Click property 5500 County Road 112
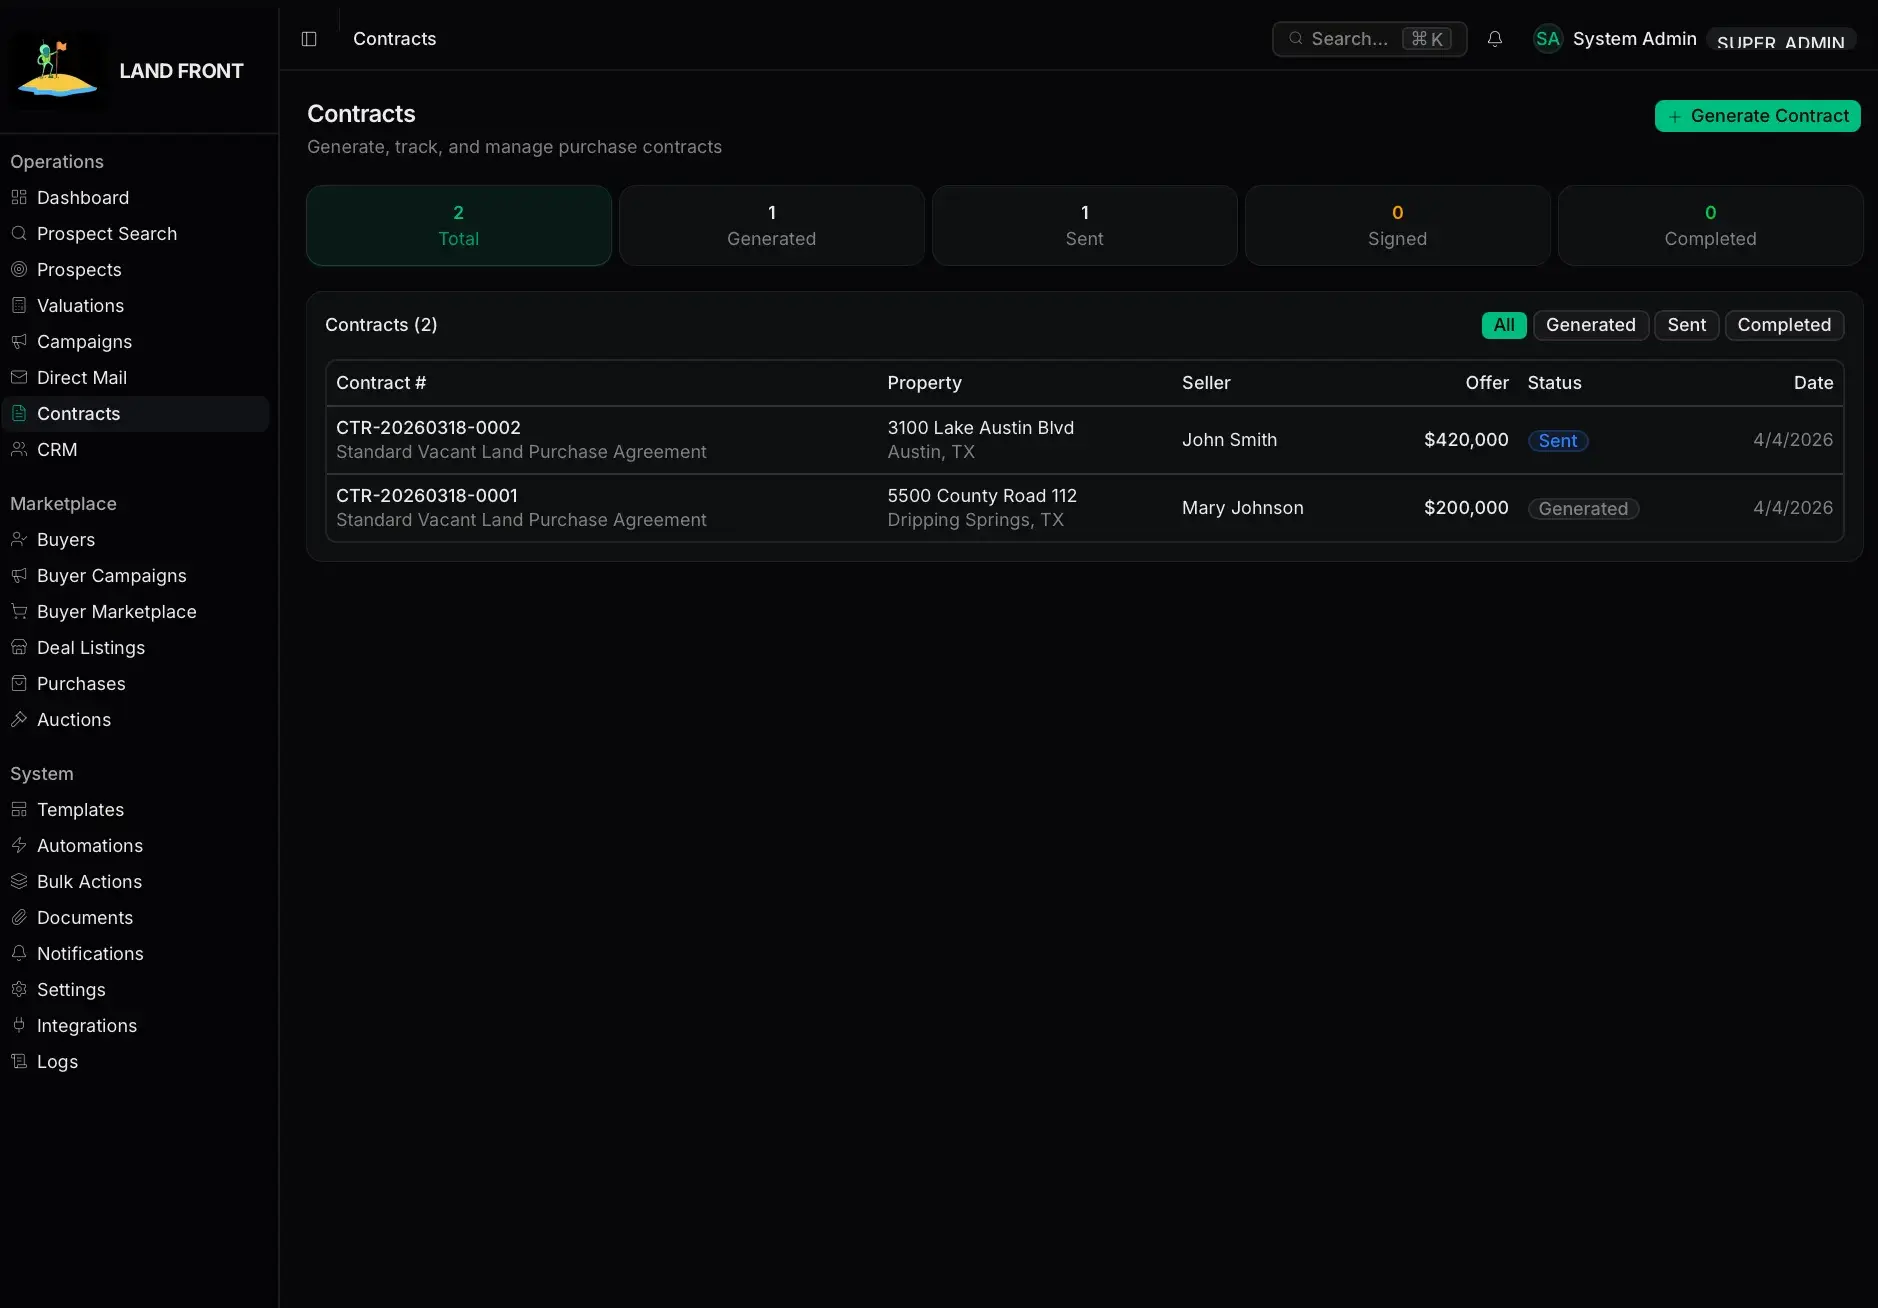 coord(981,495)
